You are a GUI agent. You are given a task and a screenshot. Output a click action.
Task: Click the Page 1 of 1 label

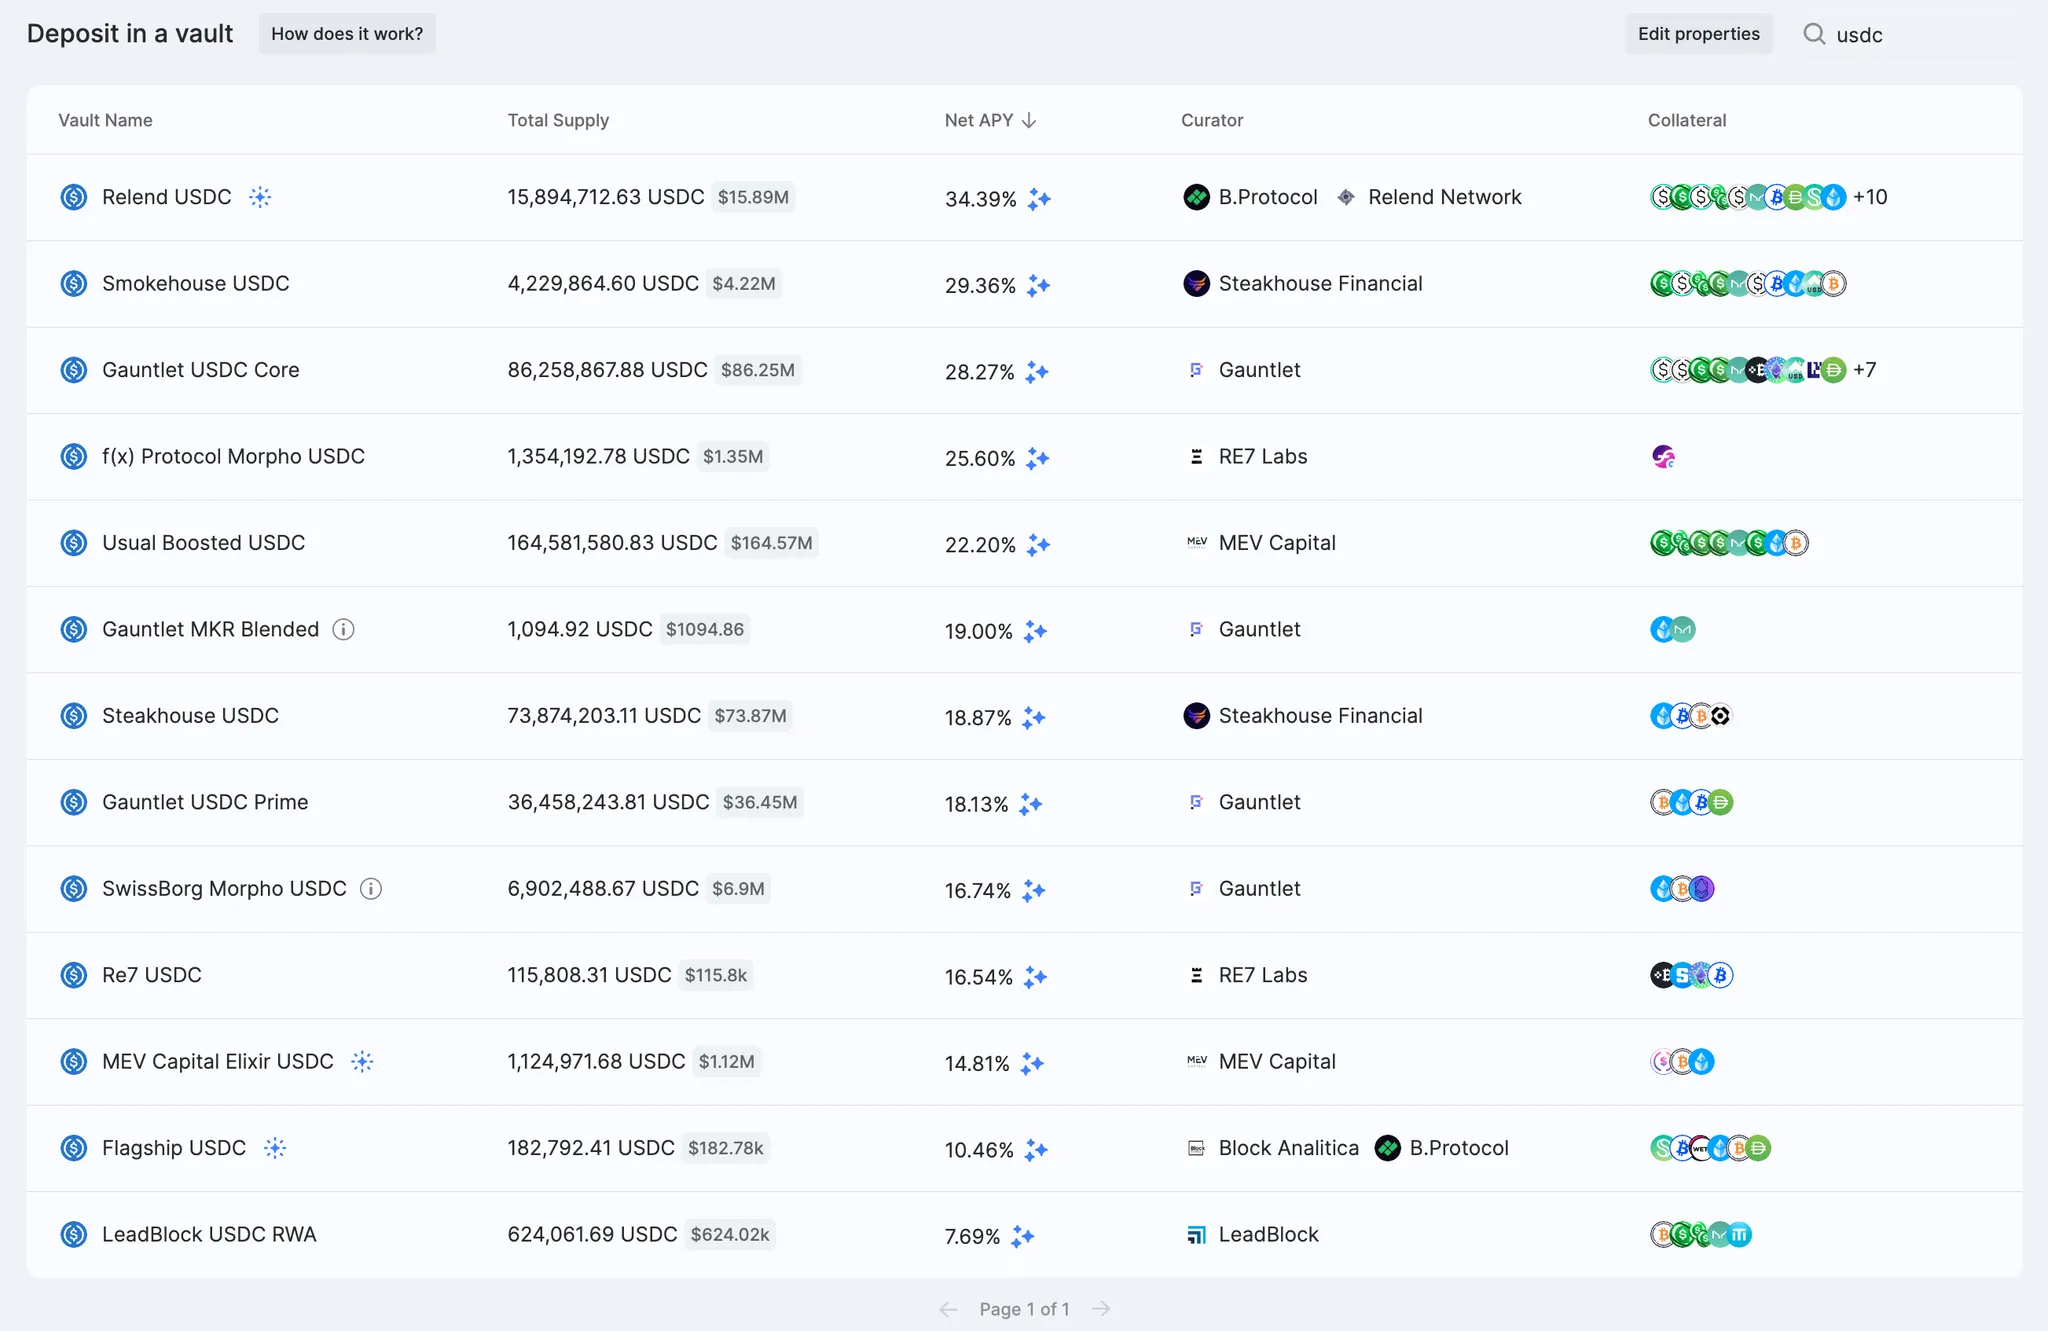1024,1309
